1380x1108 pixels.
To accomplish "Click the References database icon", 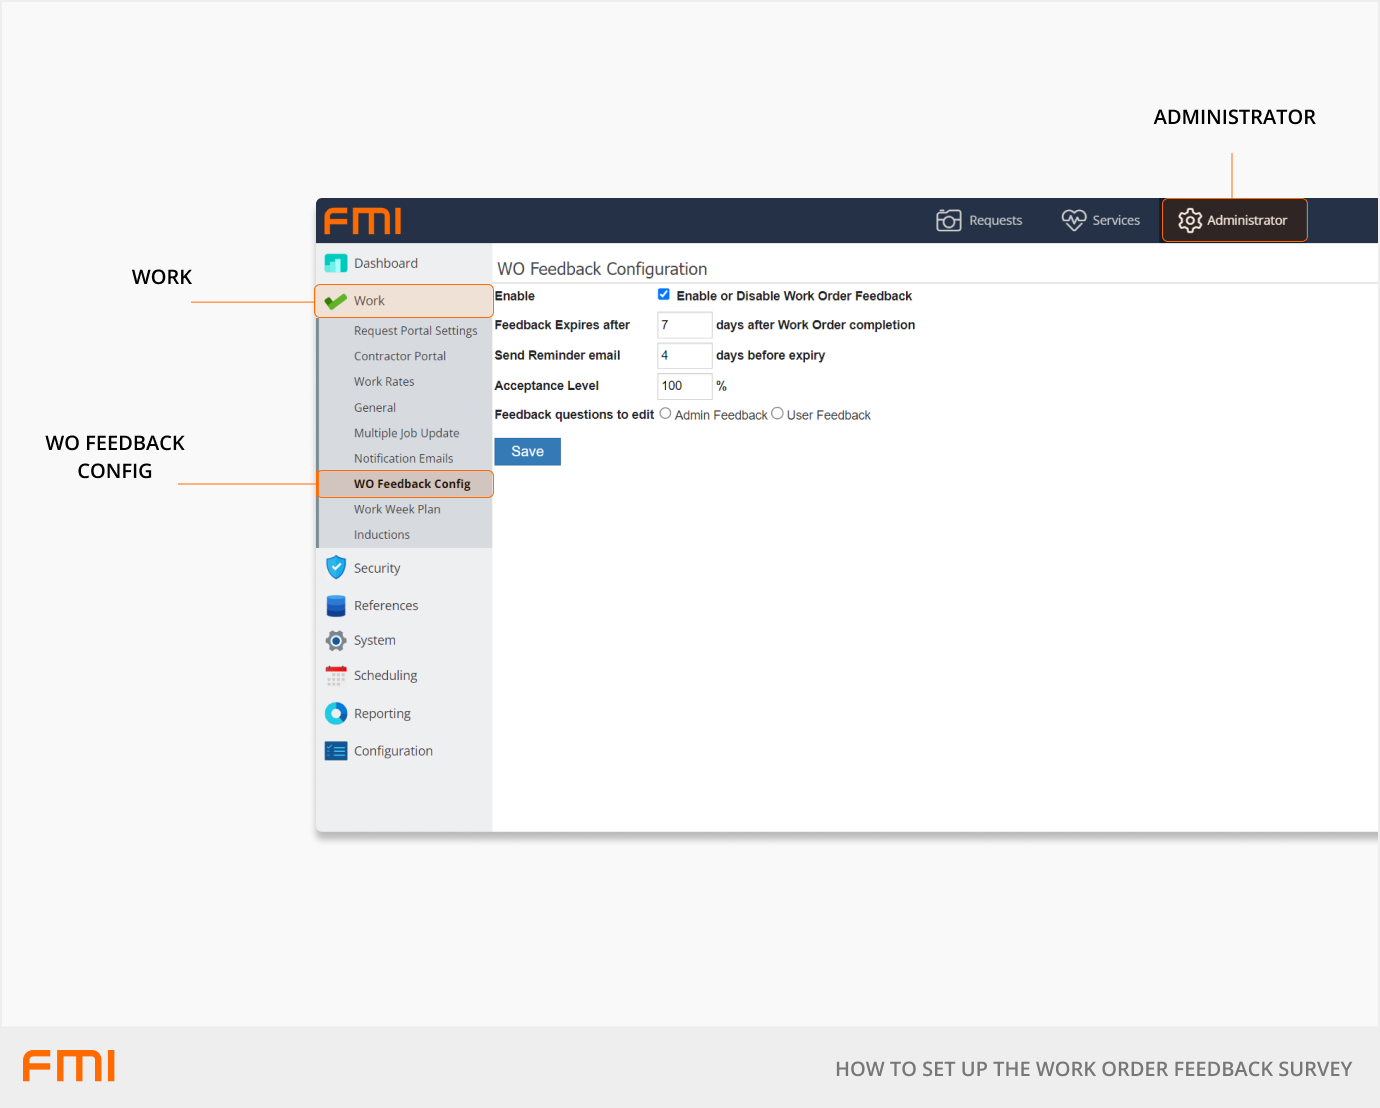I will click(336, 606).
